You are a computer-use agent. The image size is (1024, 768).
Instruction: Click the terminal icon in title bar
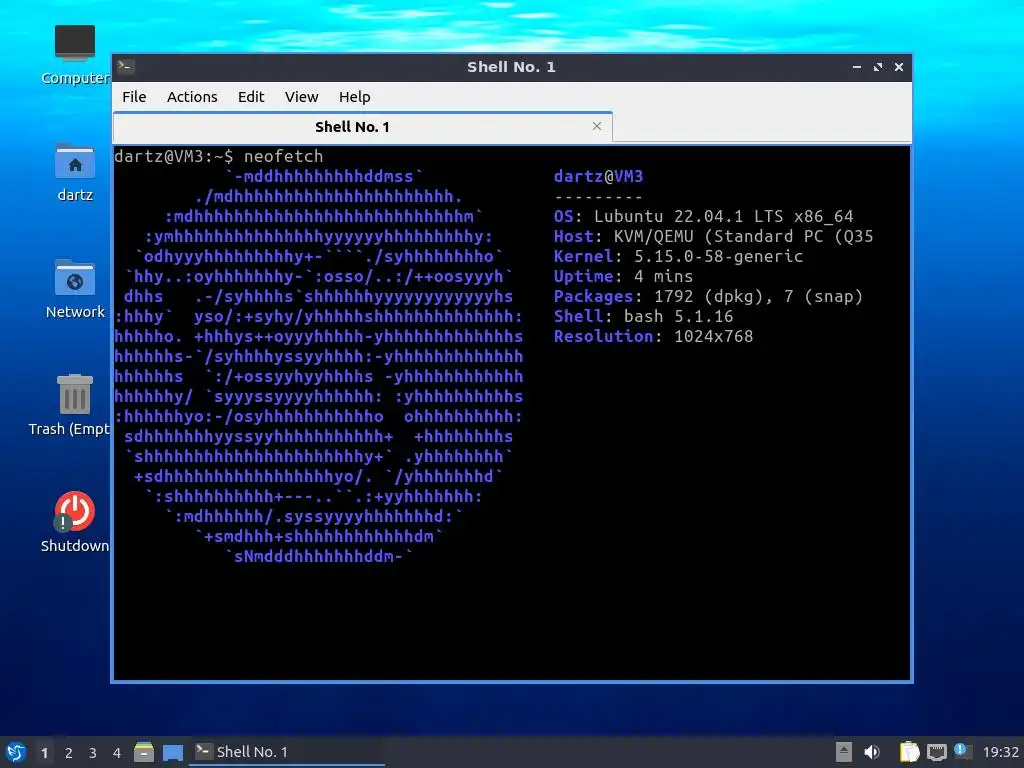[126, 67]
